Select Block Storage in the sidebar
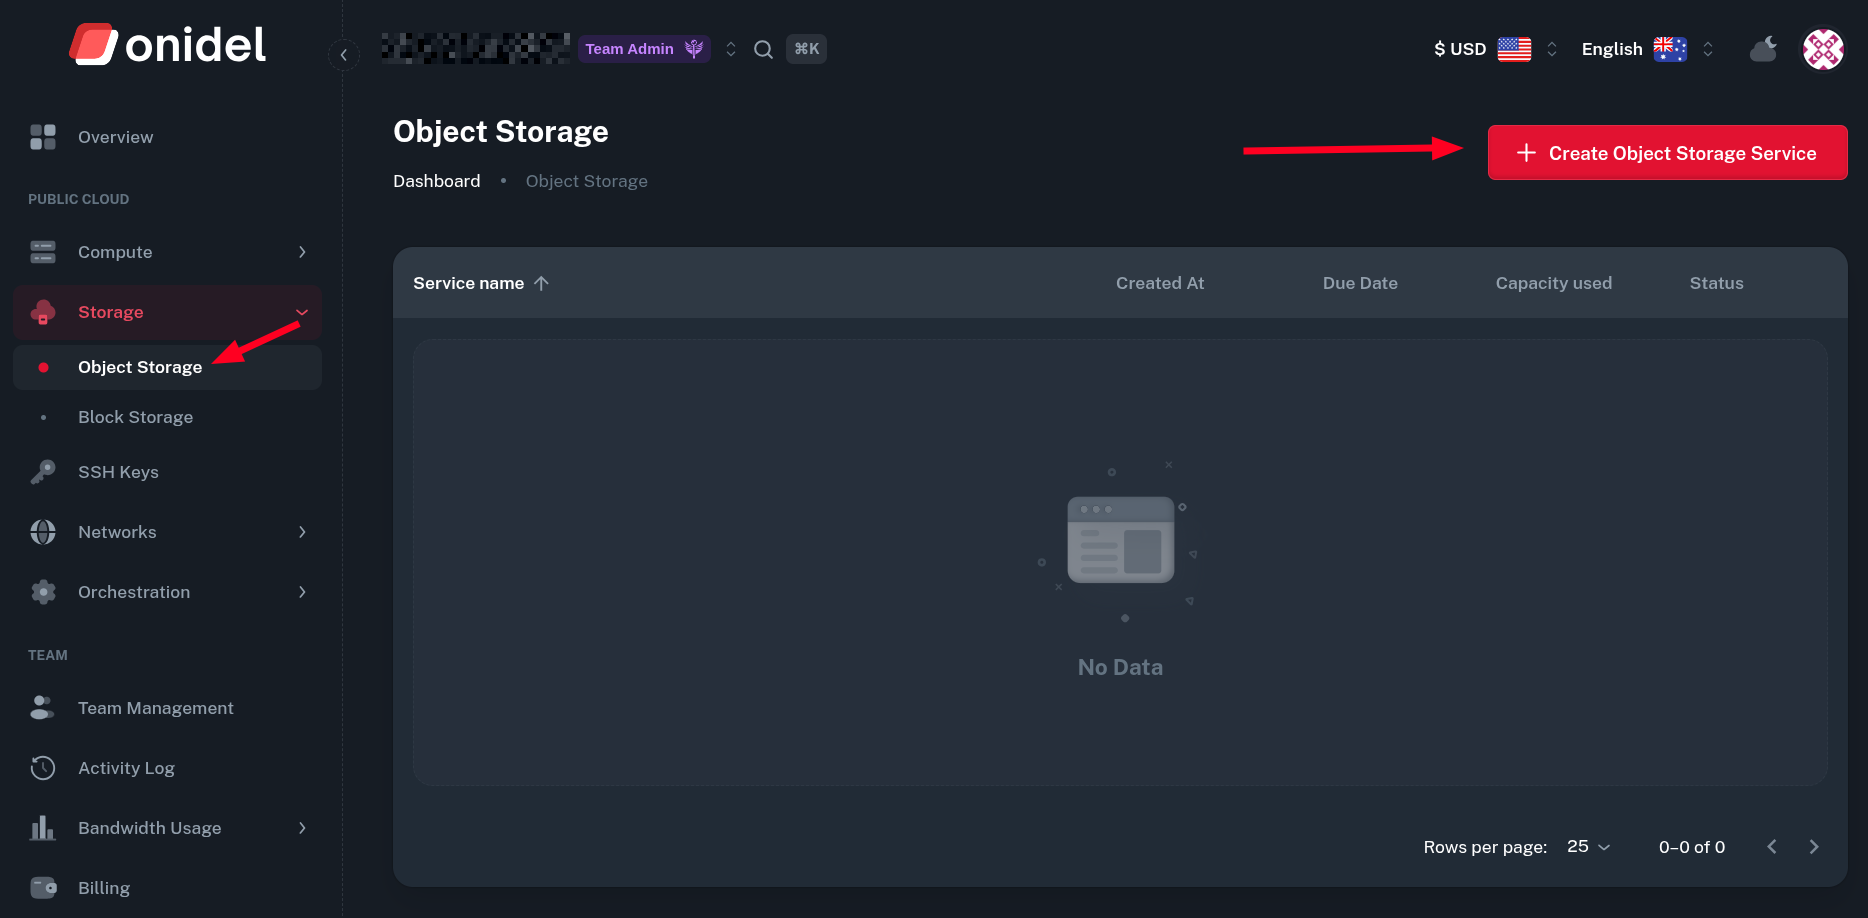 coord(135,417)
